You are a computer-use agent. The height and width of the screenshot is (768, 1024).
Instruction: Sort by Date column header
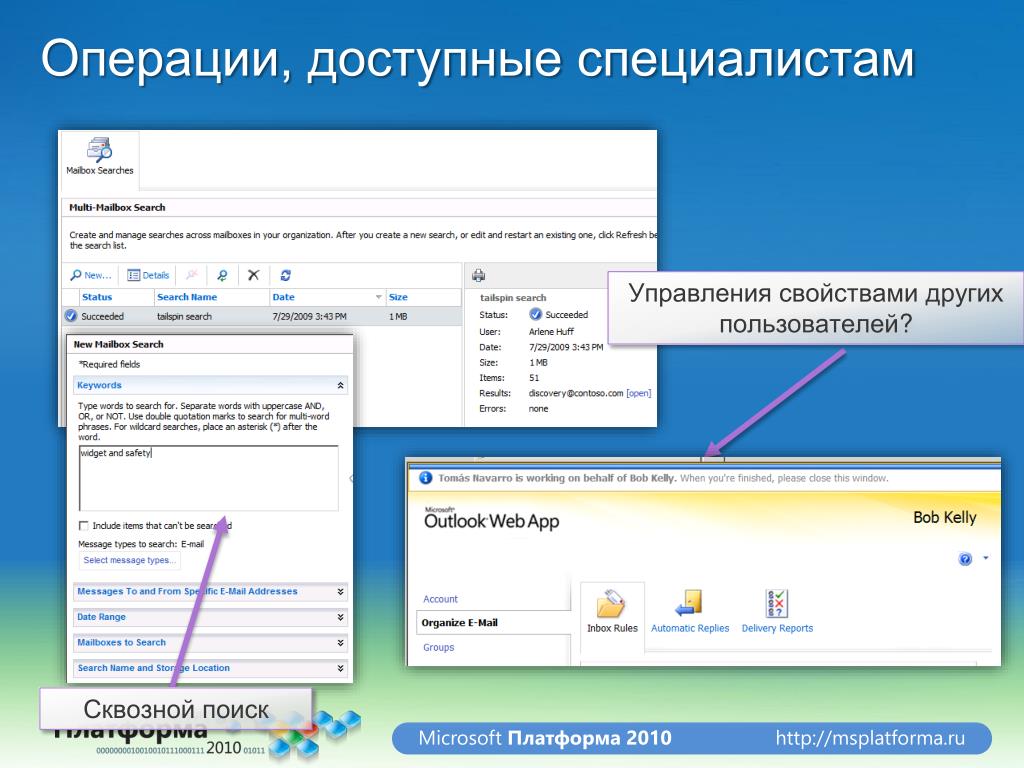point(283,297)
